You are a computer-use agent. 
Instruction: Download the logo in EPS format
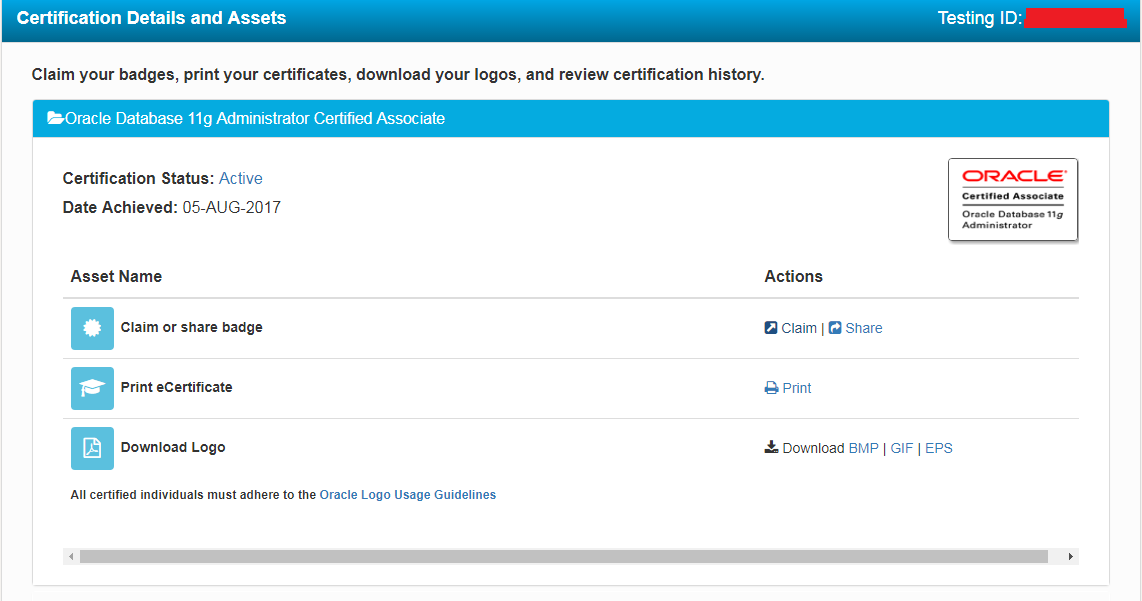(x=939, y=448)
